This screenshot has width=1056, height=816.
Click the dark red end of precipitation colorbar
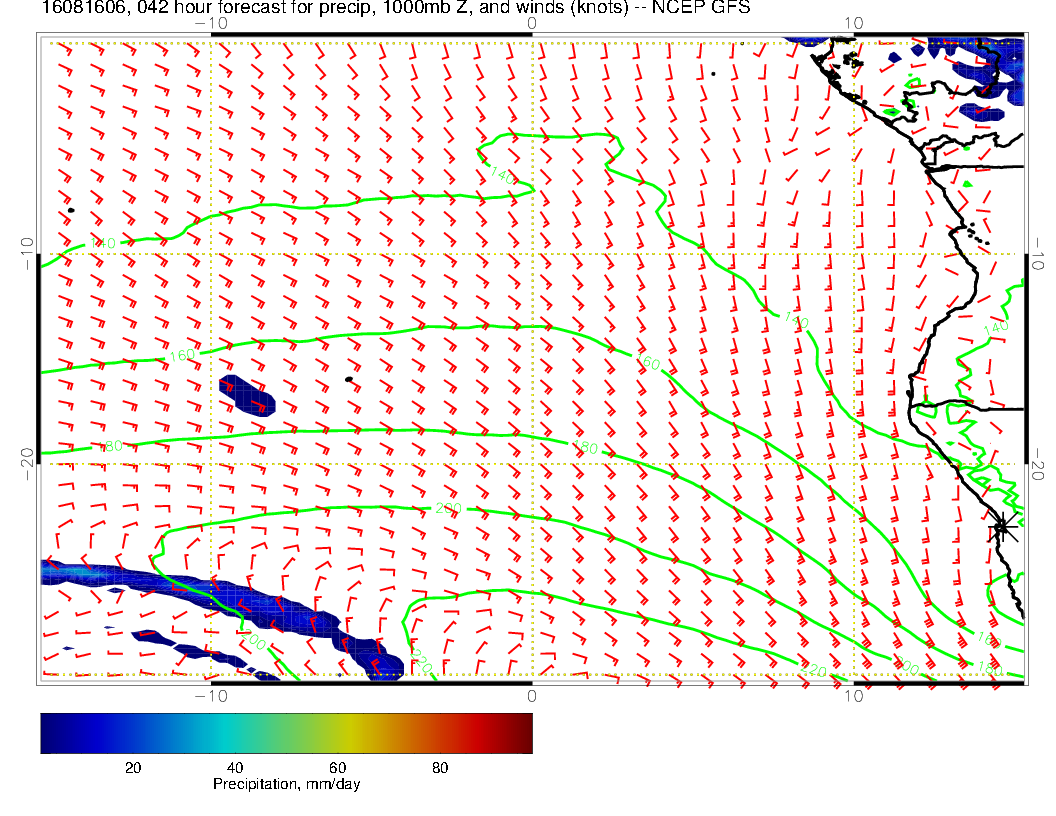coord(522,732)
